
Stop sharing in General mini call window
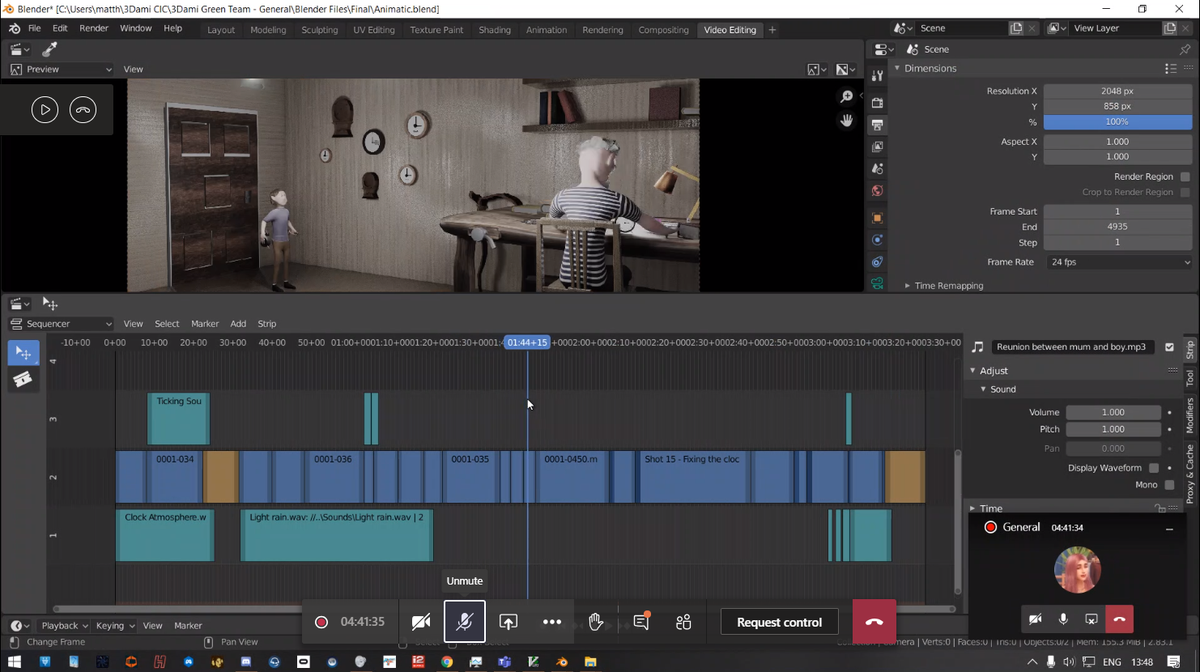pyautogui.click(x=1091, y=620)
